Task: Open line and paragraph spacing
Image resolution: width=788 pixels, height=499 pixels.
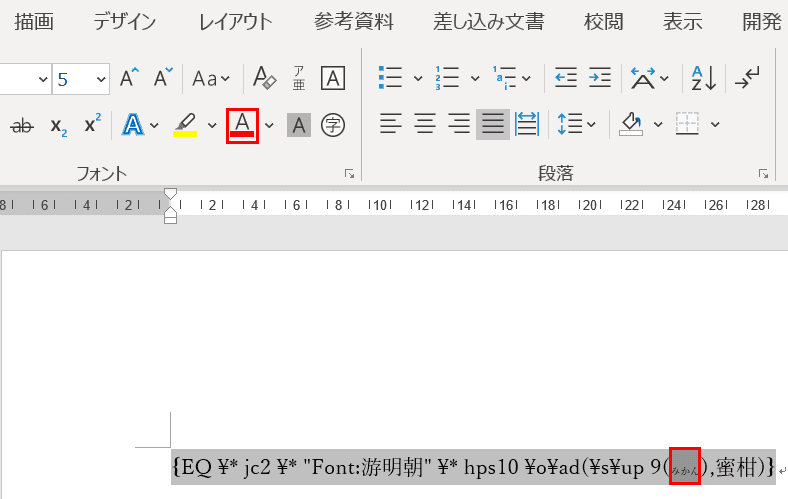Action: point(569,124)
